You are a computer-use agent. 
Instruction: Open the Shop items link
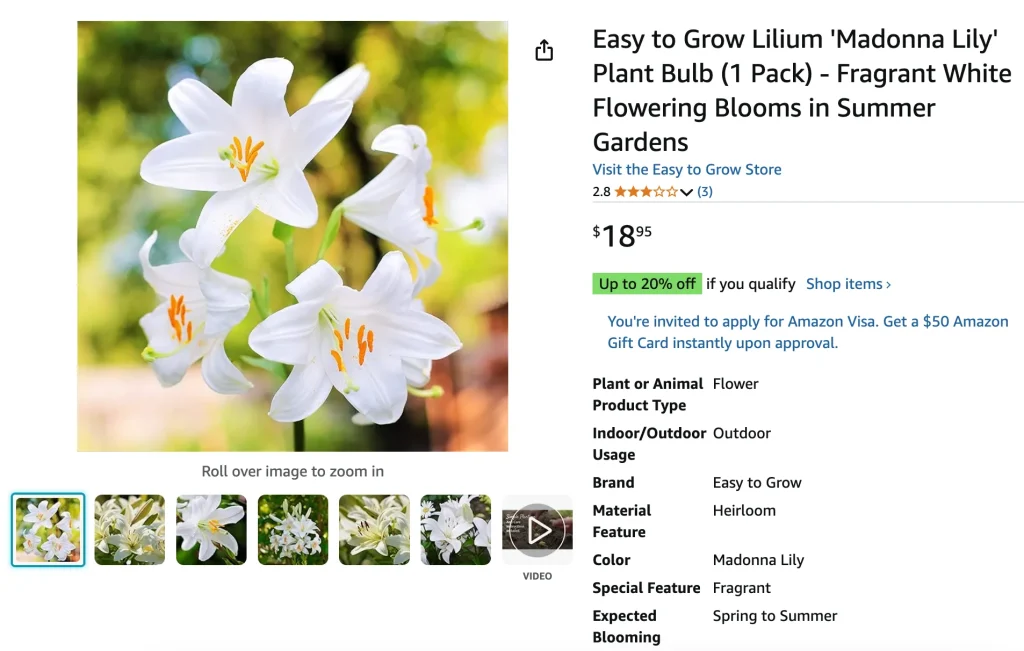coord(848,284)
